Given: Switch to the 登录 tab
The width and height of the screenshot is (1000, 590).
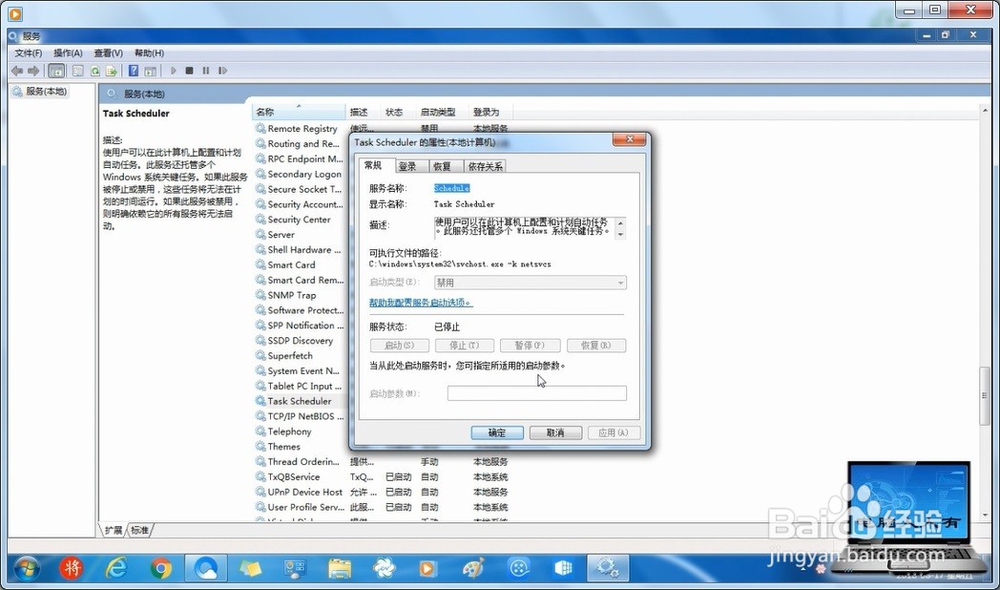Looking at the screenshot, I should pyautogui.click(x=409, y=166).
